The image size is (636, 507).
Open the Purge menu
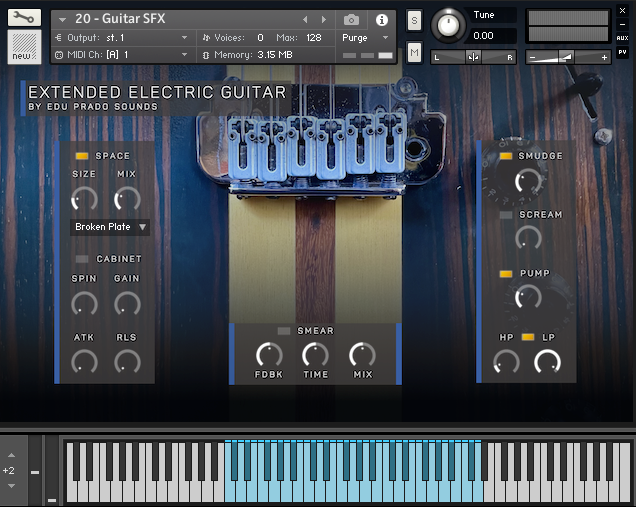[x=365, y=37]
